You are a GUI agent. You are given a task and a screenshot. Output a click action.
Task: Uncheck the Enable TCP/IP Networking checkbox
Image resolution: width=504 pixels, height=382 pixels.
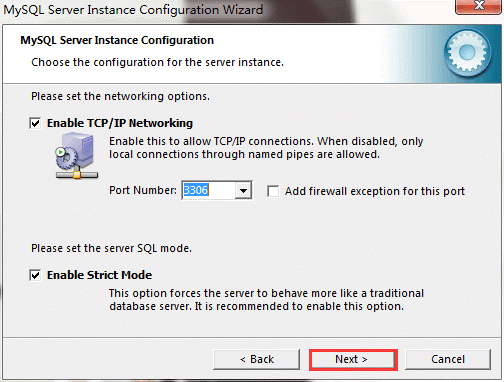point(35,123)
